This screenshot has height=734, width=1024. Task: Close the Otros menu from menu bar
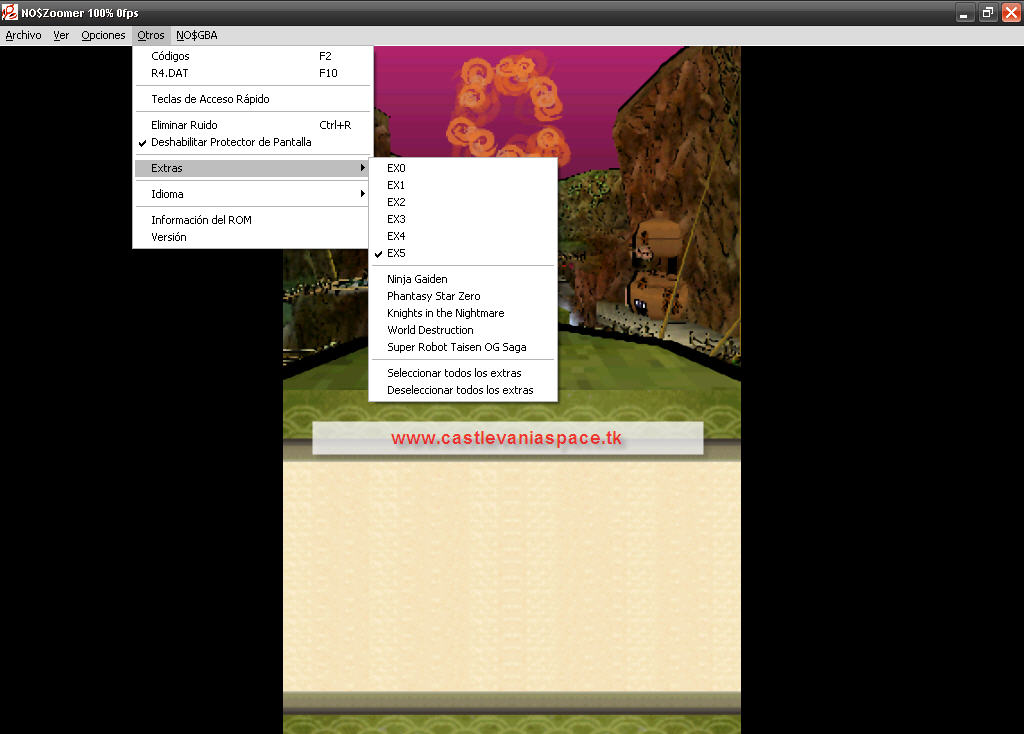click(x=151, y=35)
